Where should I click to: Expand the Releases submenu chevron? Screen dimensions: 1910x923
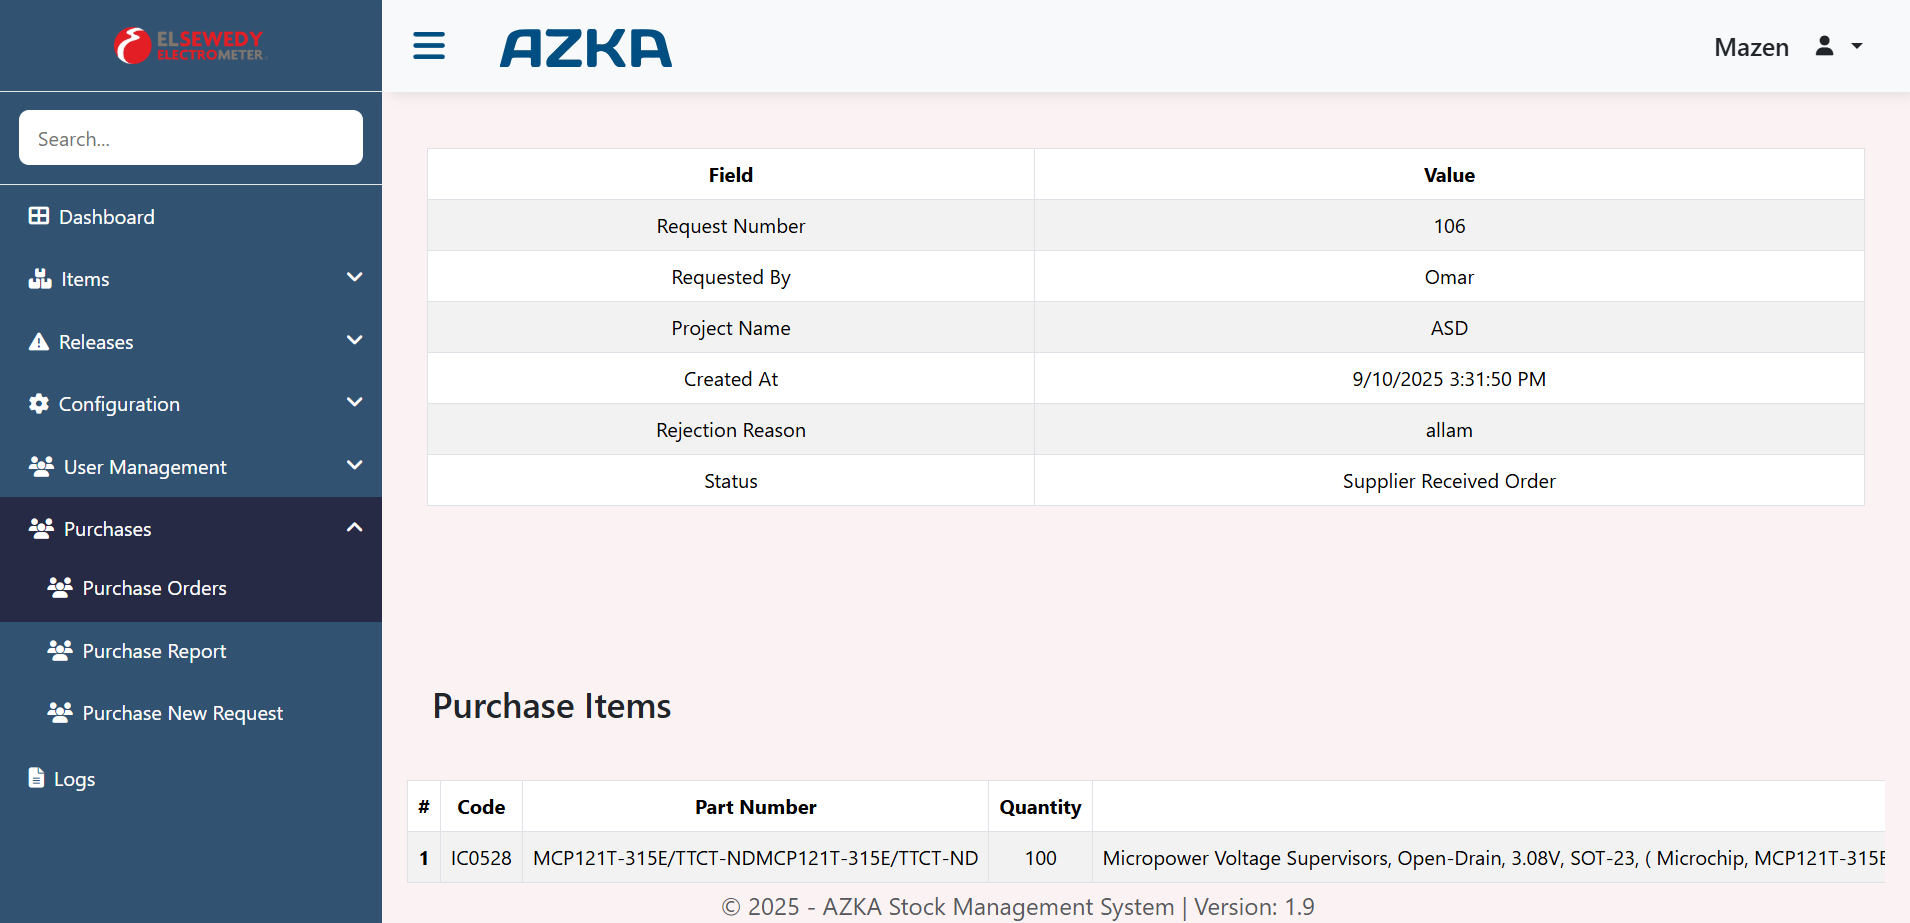[354, 340]
